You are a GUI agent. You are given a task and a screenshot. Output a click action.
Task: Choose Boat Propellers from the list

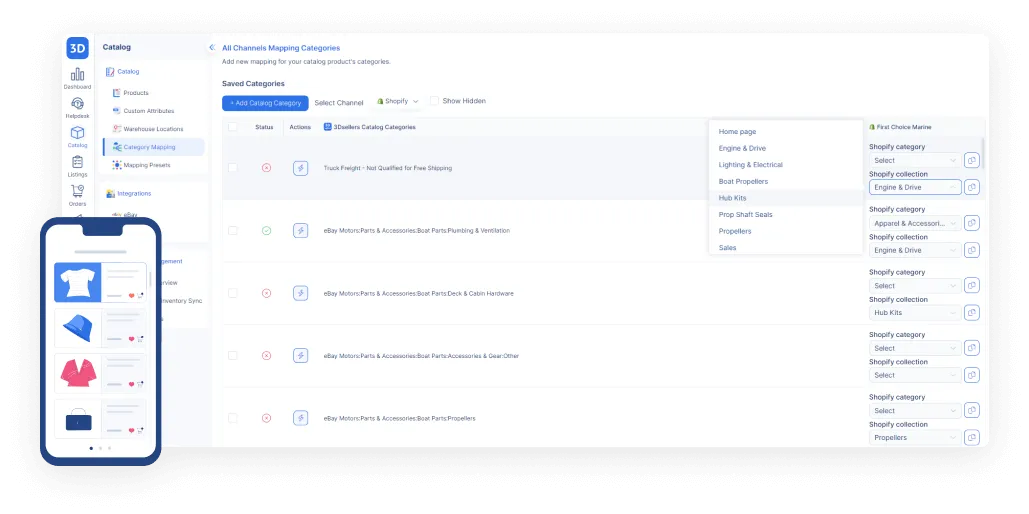tap(786, 181)
